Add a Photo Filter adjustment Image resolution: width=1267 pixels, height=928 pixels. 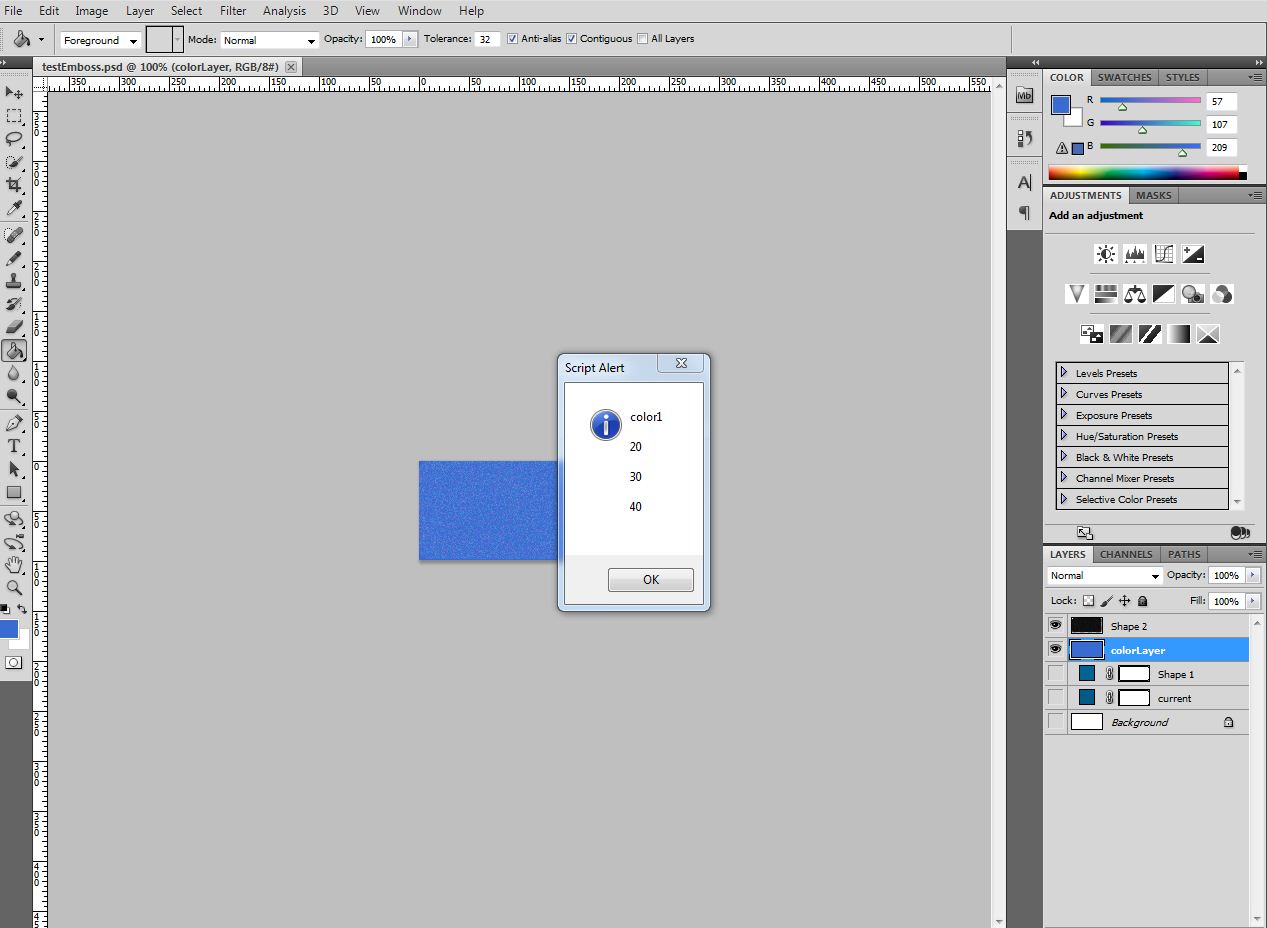click(1192, 294)
